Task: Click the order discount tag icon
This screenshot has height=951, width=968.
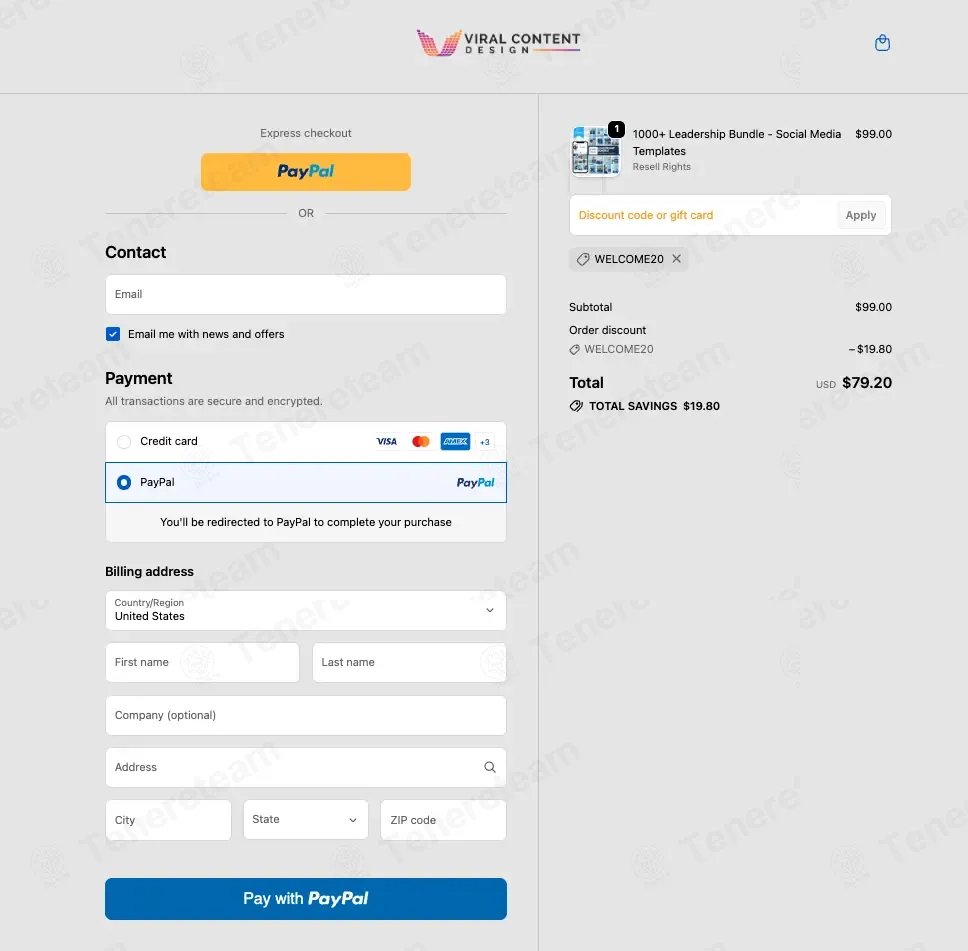Action: (x=574, y=350)
